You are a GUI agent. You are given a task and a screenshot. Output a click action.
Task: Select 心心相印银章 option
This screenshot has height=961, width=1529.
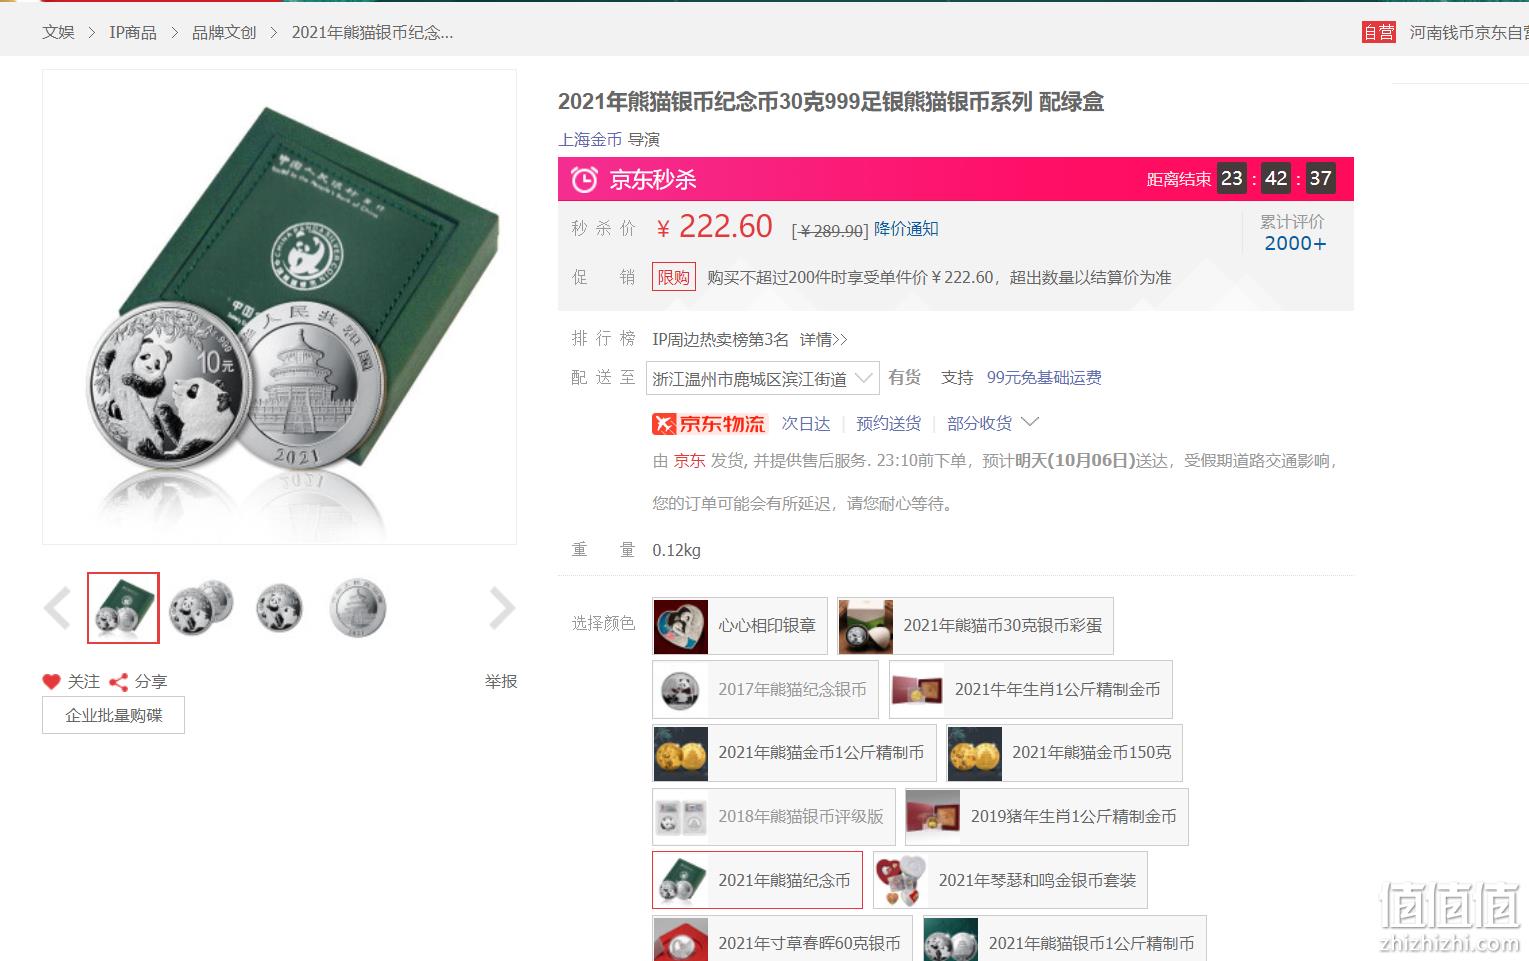point(740,626)
